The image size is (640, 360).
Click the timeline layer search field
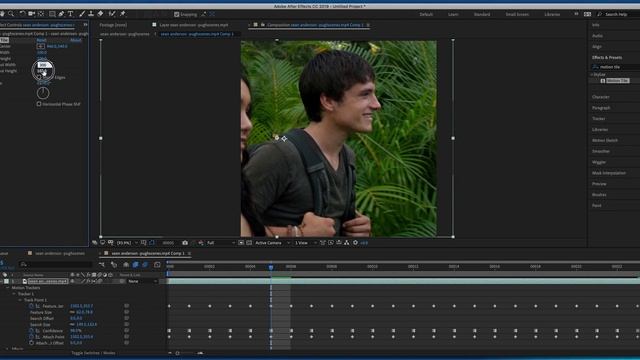[x=56, y=265]
